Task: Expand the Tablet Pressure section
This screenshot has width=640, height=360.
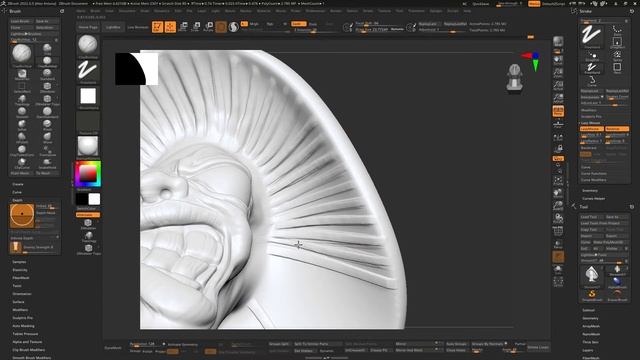Action: click(25, 334)
